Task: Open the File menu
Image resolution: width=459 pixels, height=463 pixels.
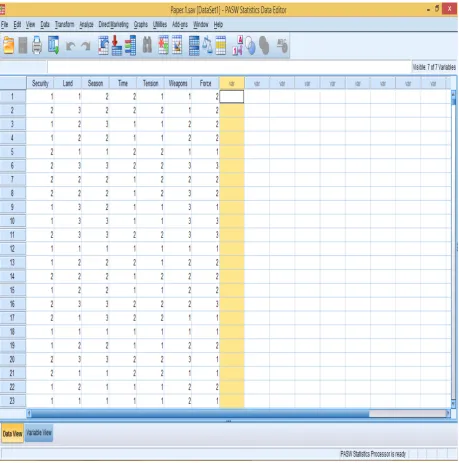Action: [4, 24]
